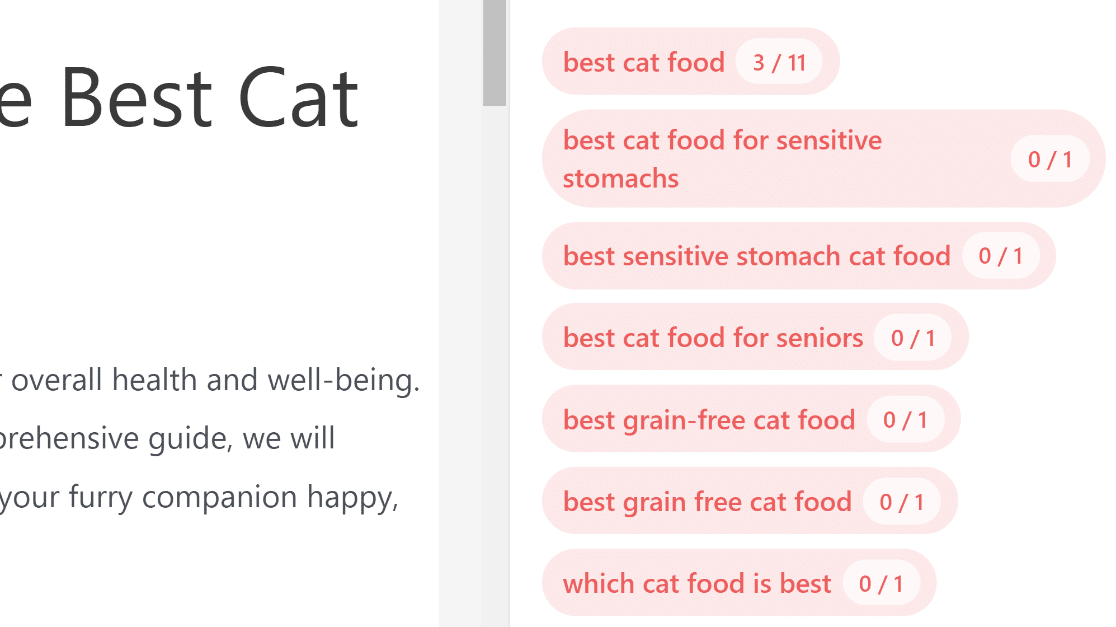Image resolution: width=1116 pixels, height=627 pixels.
Task: Click the empty scrollbar track below the thumb
Action: click(x=494, y=350)
